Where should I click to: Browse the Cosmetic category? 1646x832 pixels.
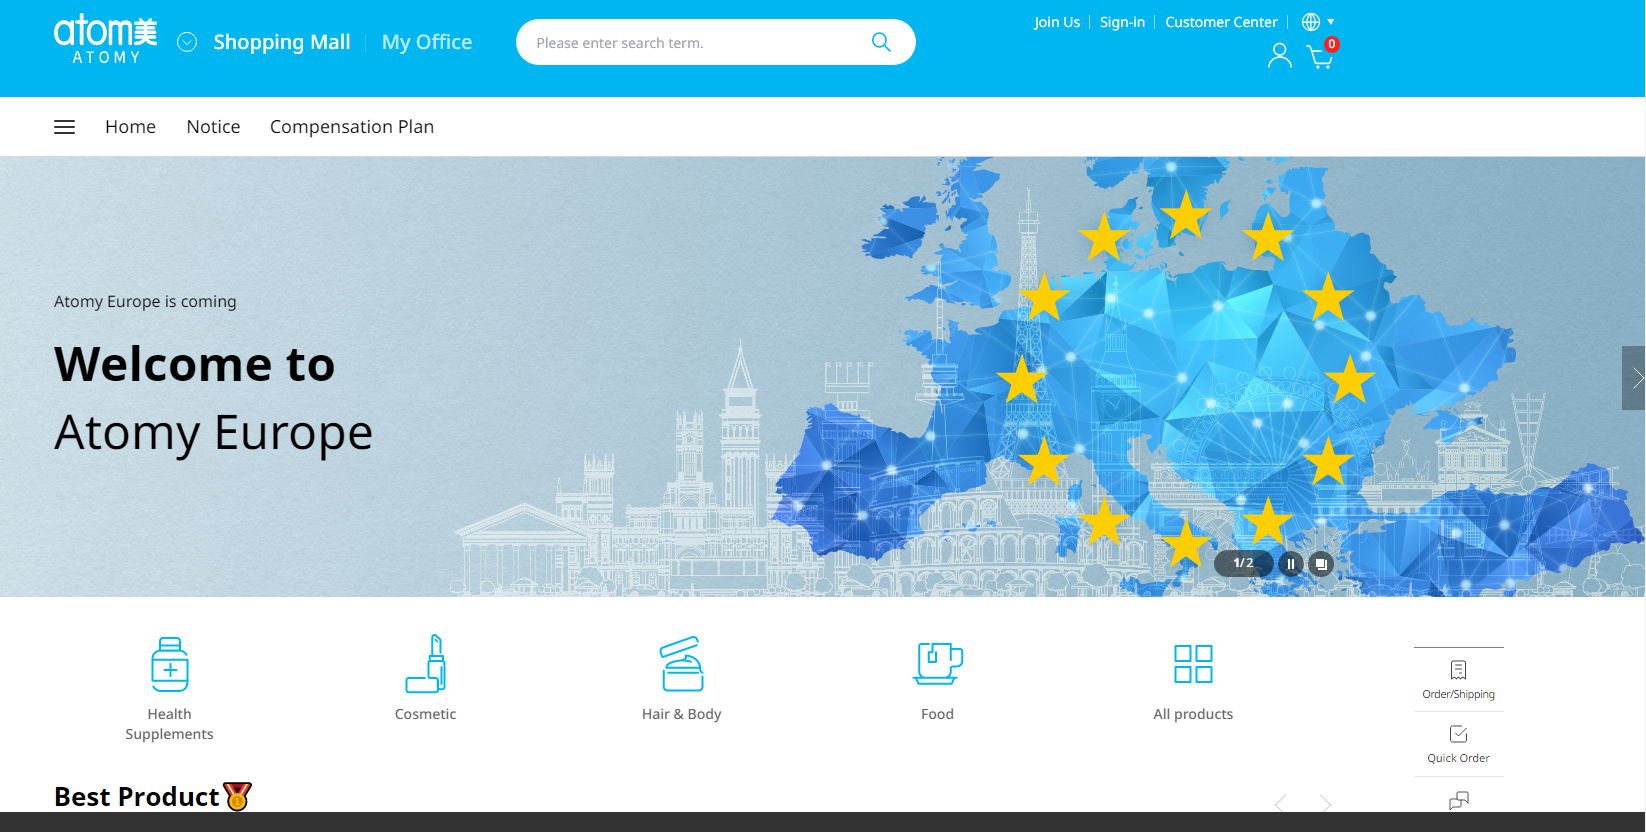426,679
